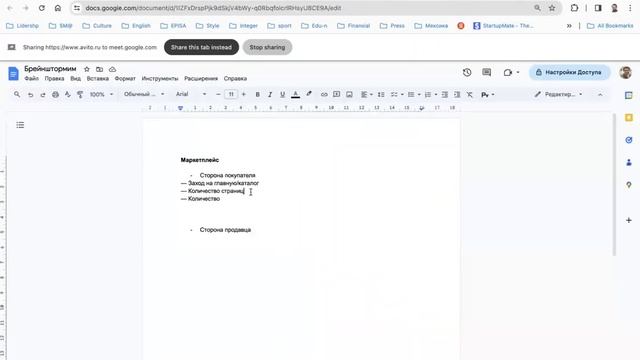
Task: Open the Инструменты menu
Action: (160, 78)
